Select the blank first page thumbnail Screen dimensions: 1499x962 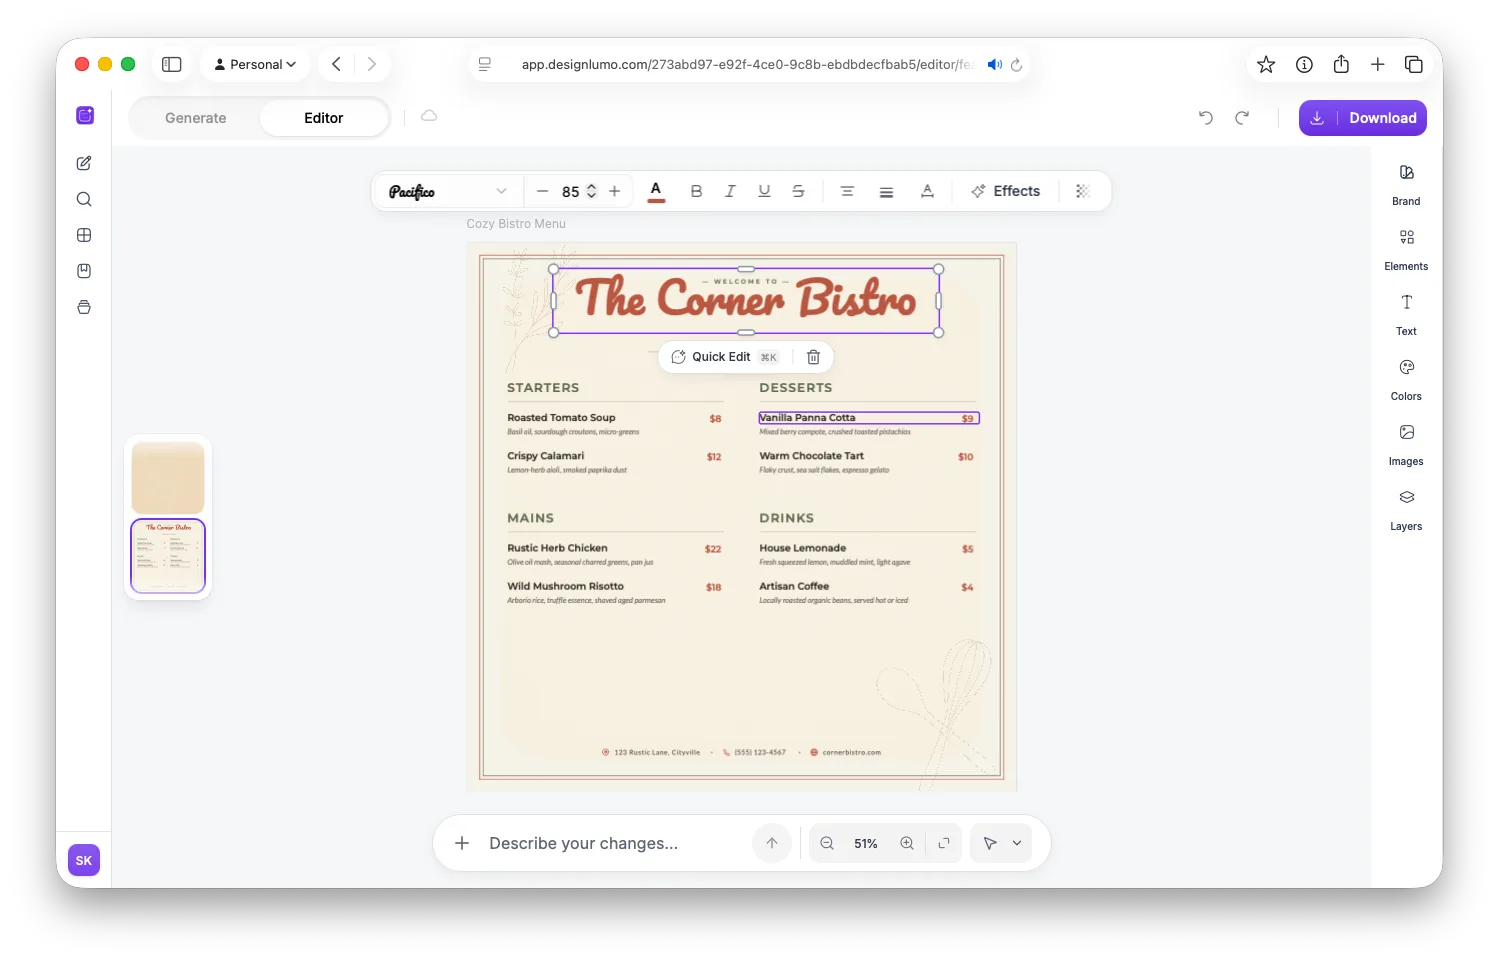click(x=168, y=478)
